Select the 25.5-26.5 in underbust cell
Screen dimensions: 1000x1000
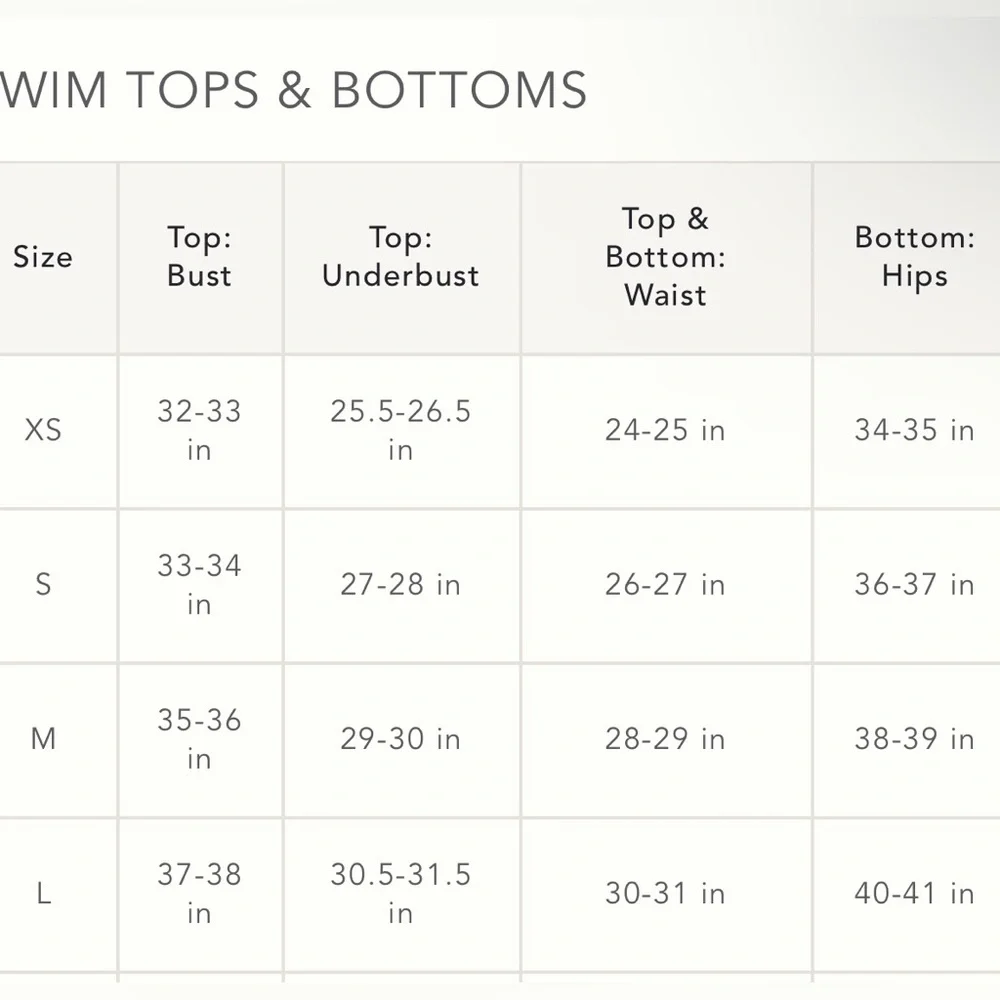pos(401,430)
